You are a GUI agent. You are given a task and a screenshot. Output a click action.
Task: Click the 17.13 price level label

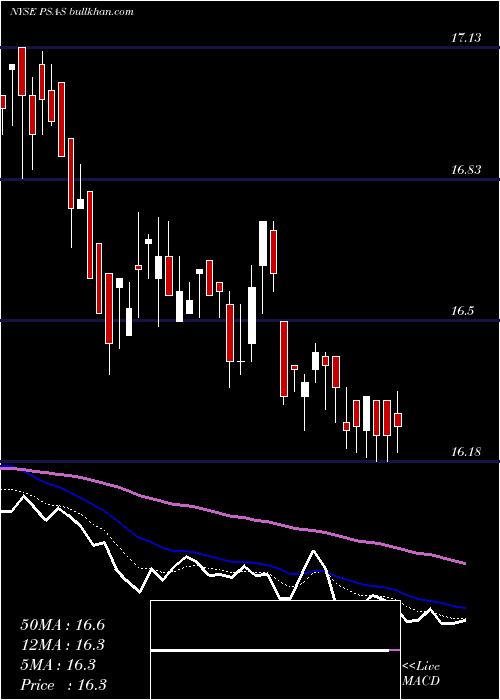[x=466, y=38]
